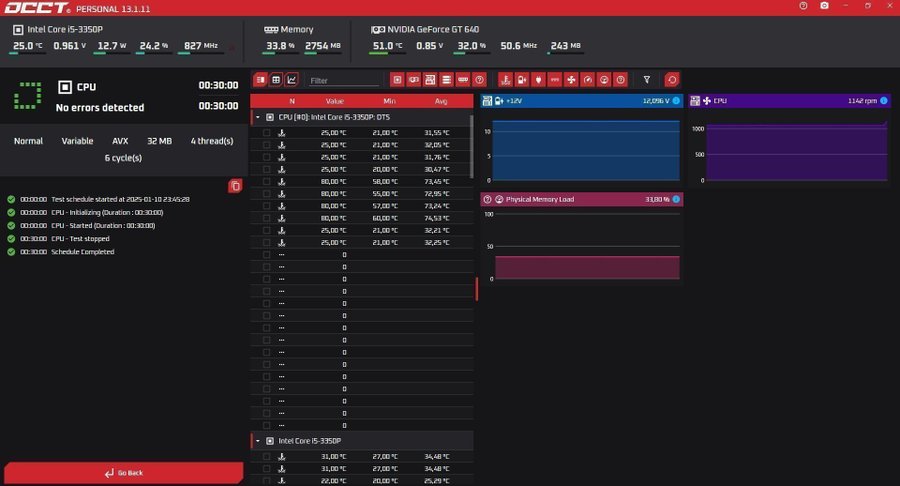Filter sensors by fan speed icon

click(x=571, y=80)
